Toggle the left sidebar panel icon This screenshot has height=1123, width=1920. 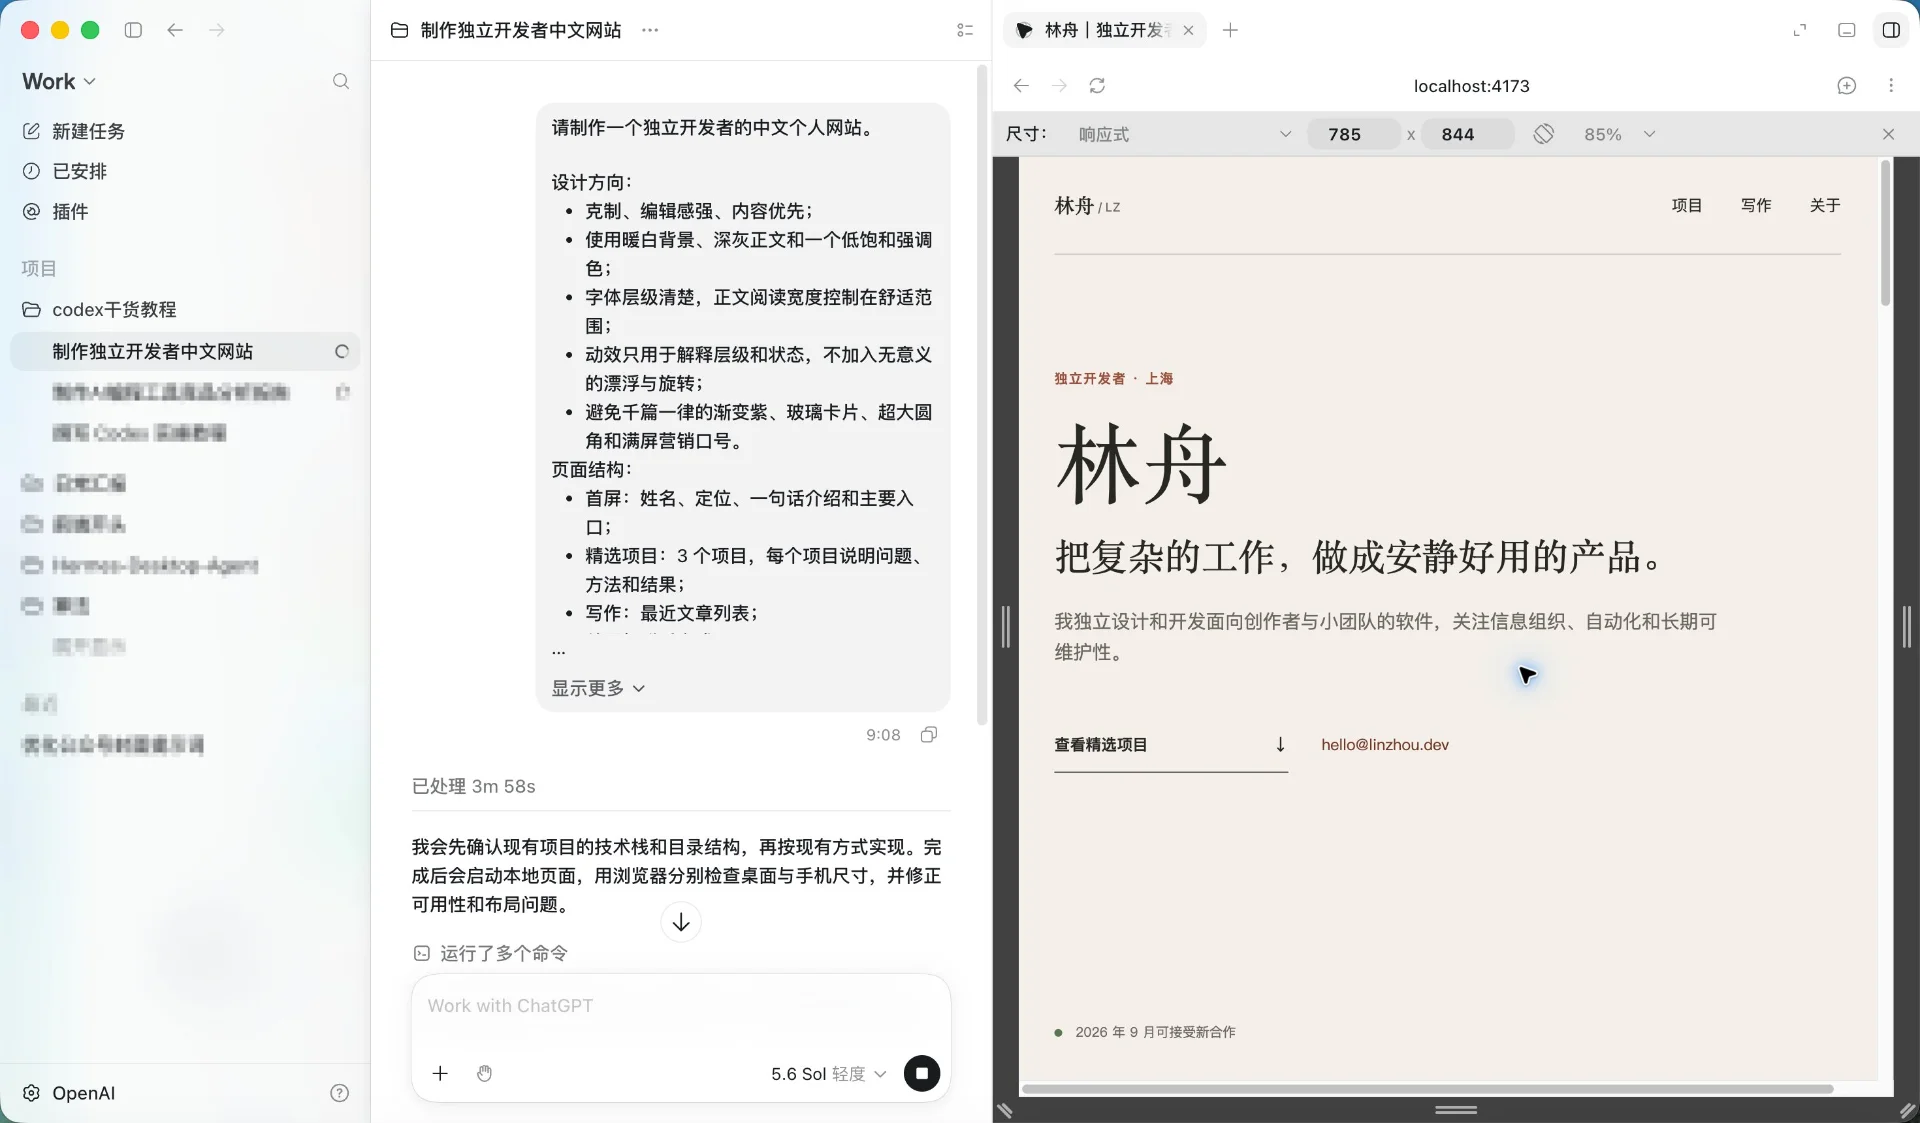(x=133, y=30)
